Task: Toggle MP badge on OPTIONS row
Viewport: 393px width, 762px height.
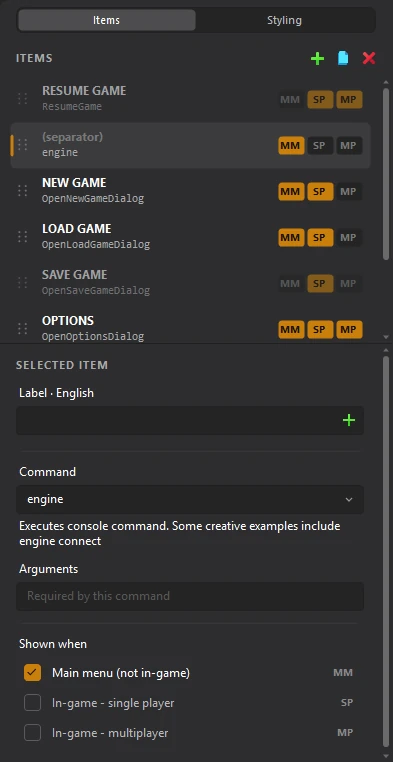Action: click(x=348, y=329)
